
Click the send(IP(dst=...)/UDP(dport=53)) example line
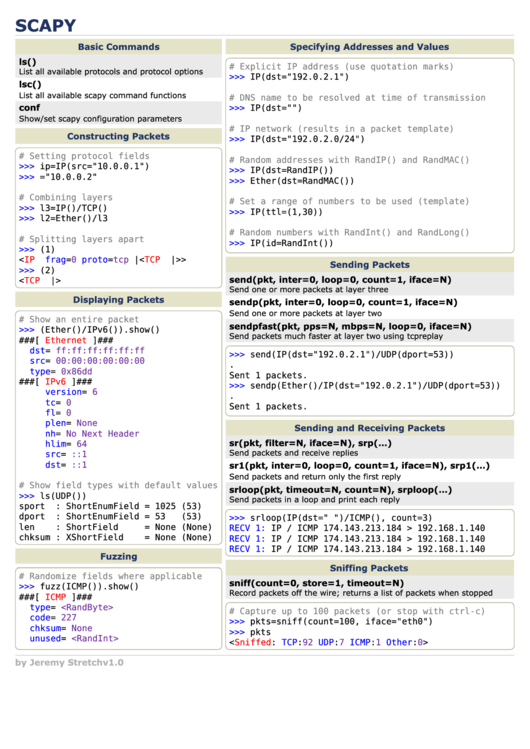coord(341,355)
